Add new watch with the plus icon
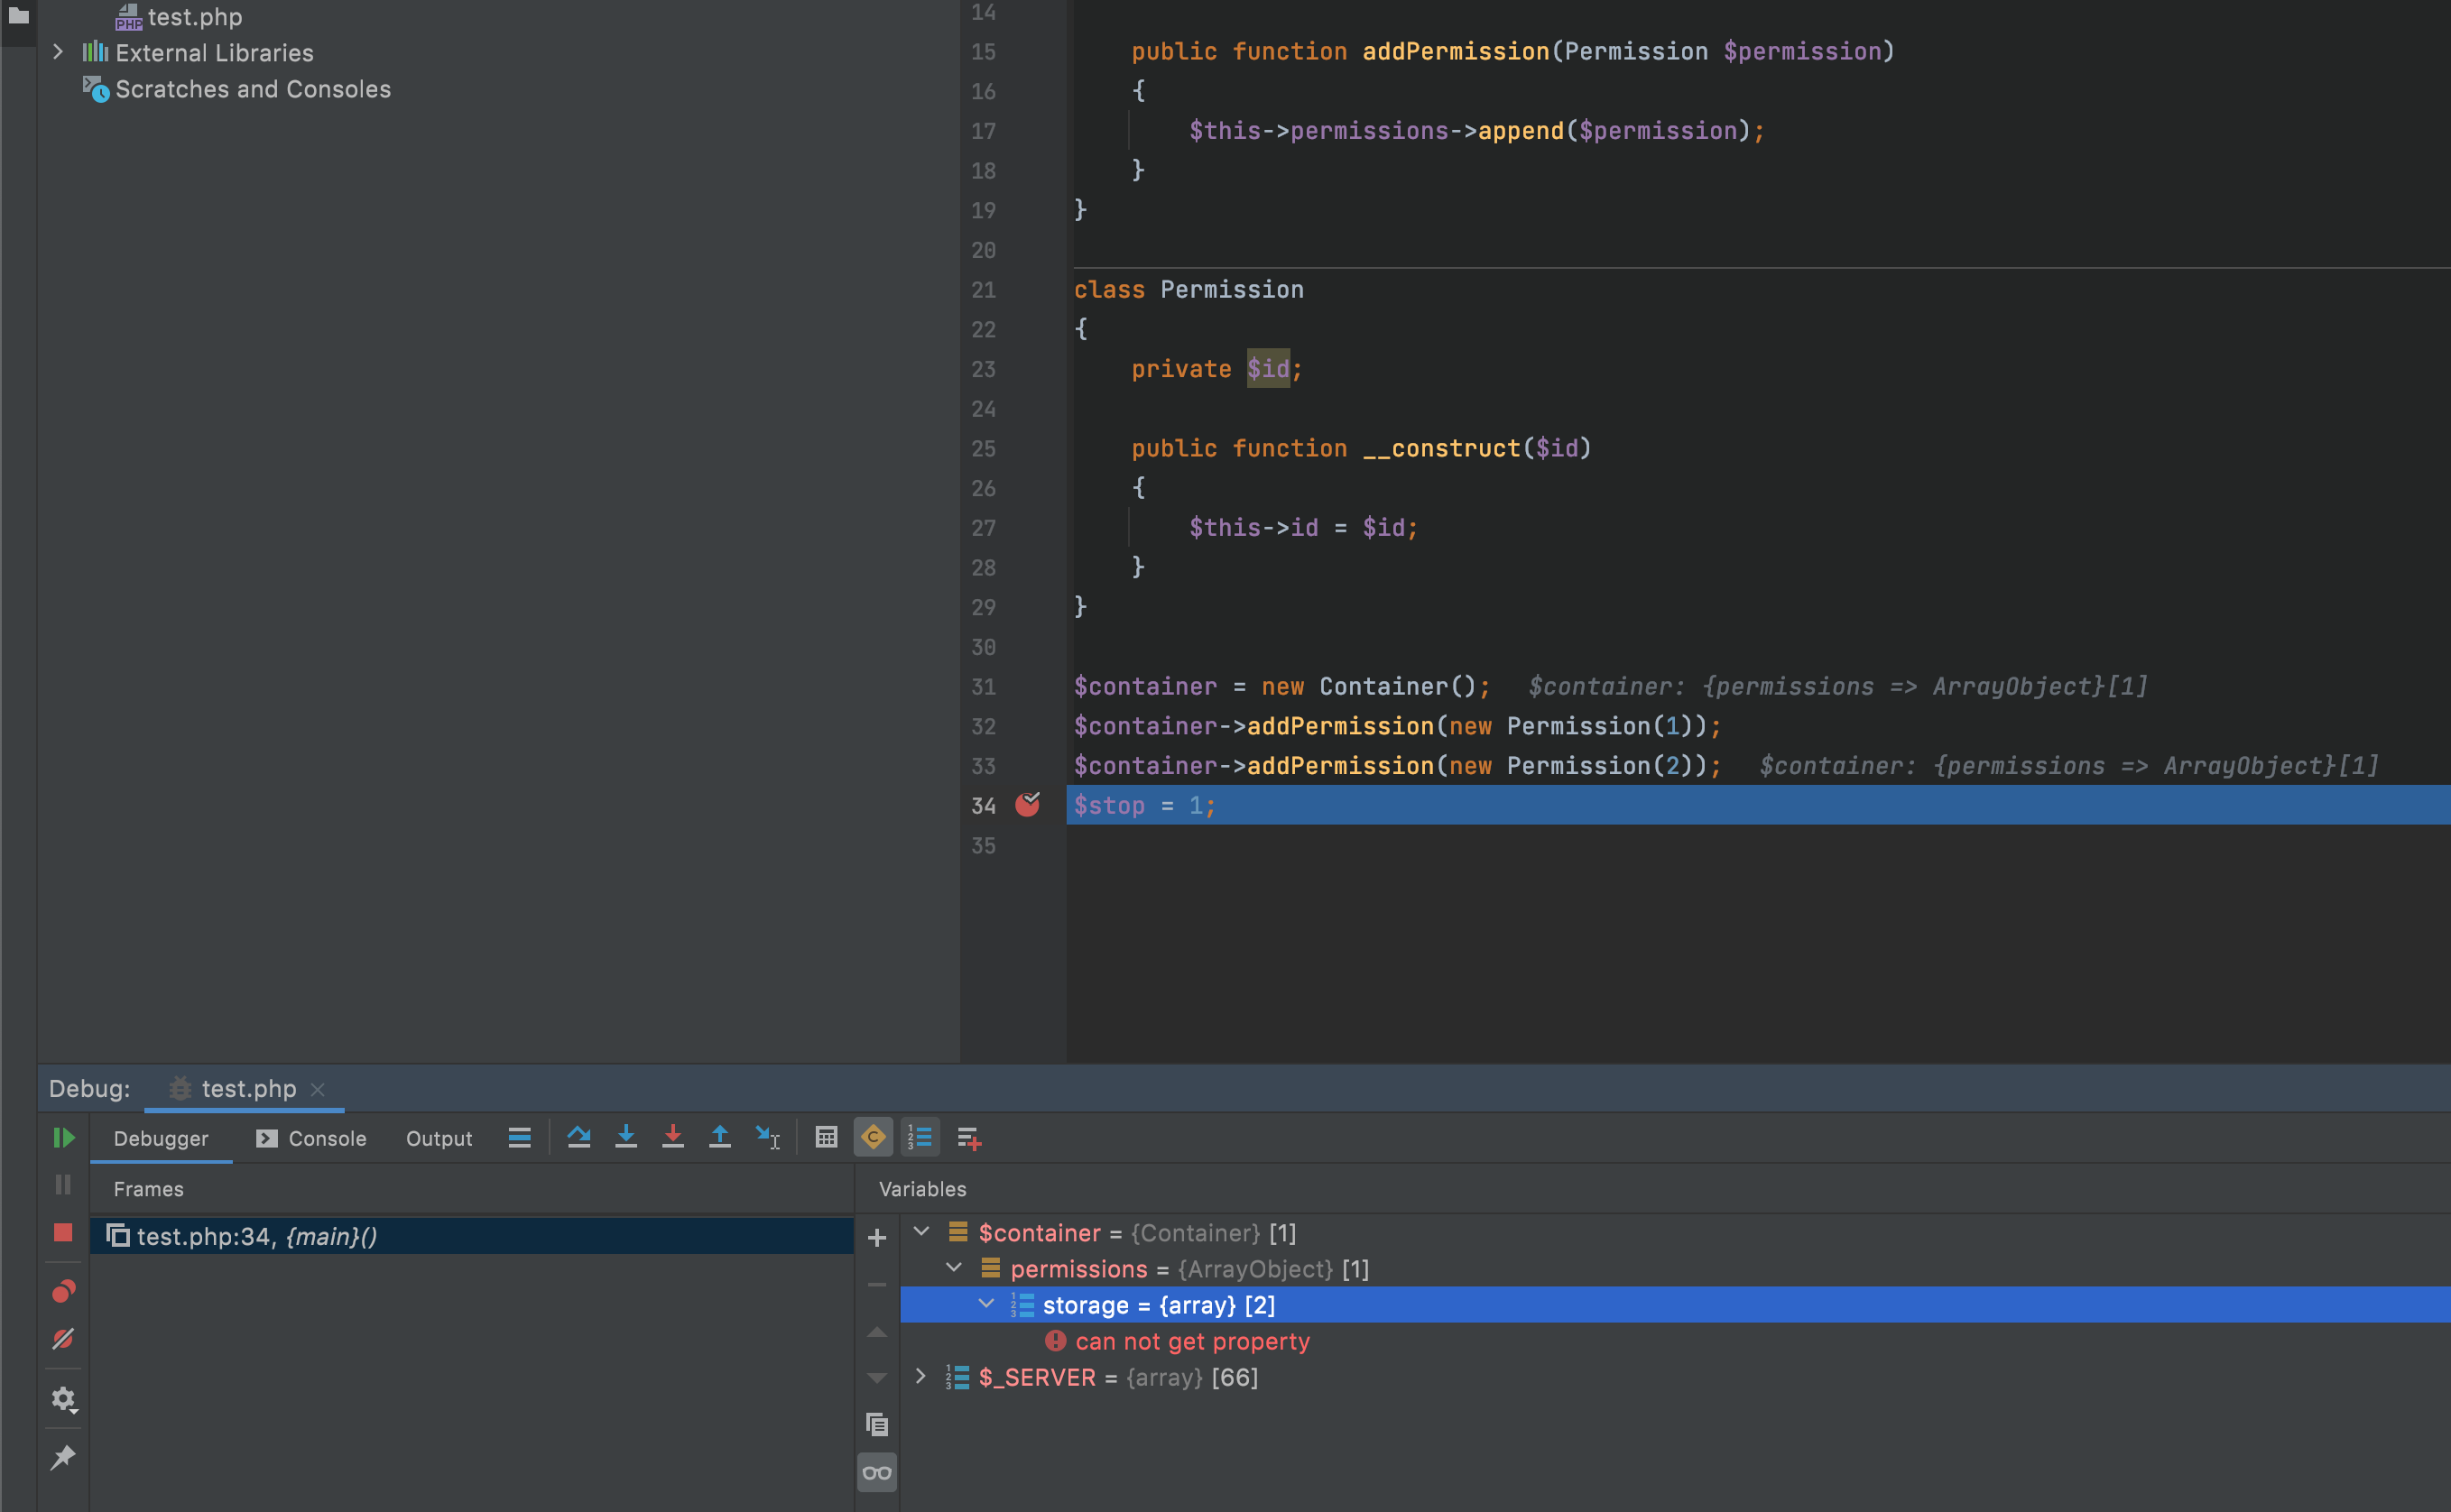 [x=877, y=1238]
